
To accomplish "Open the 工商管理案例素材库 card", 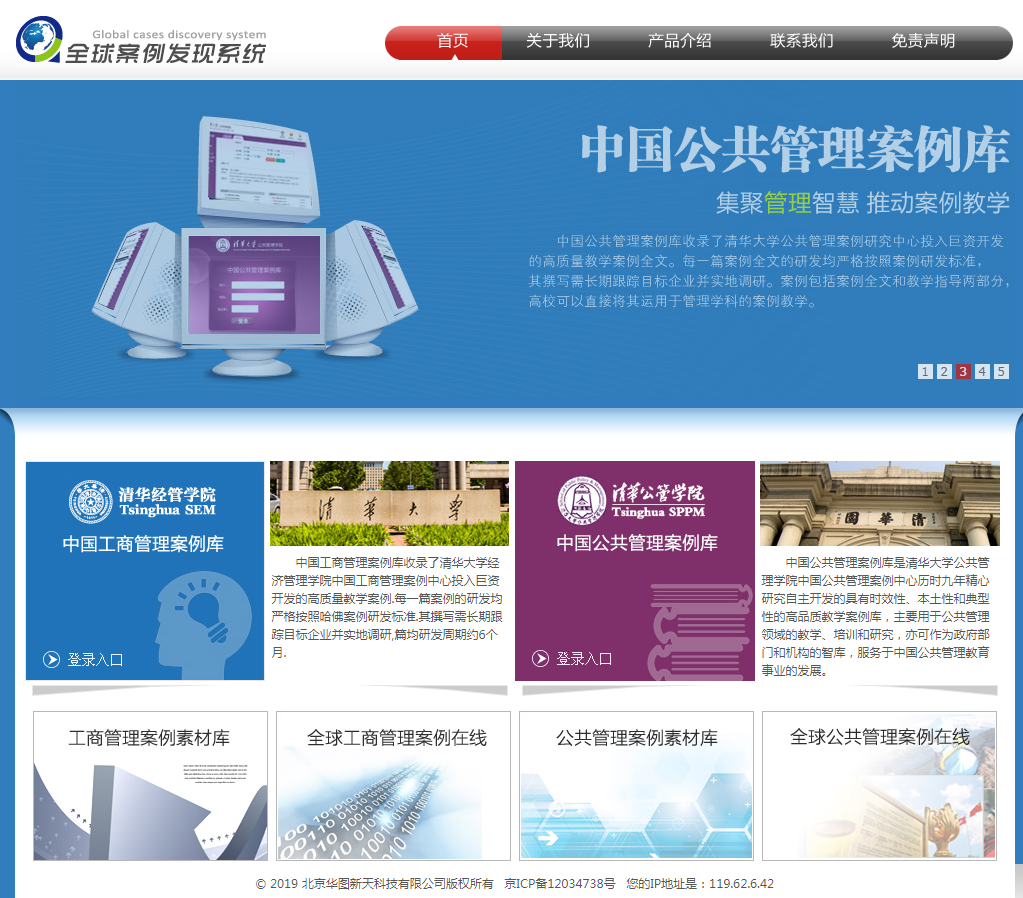I will (x=150, y=786).
